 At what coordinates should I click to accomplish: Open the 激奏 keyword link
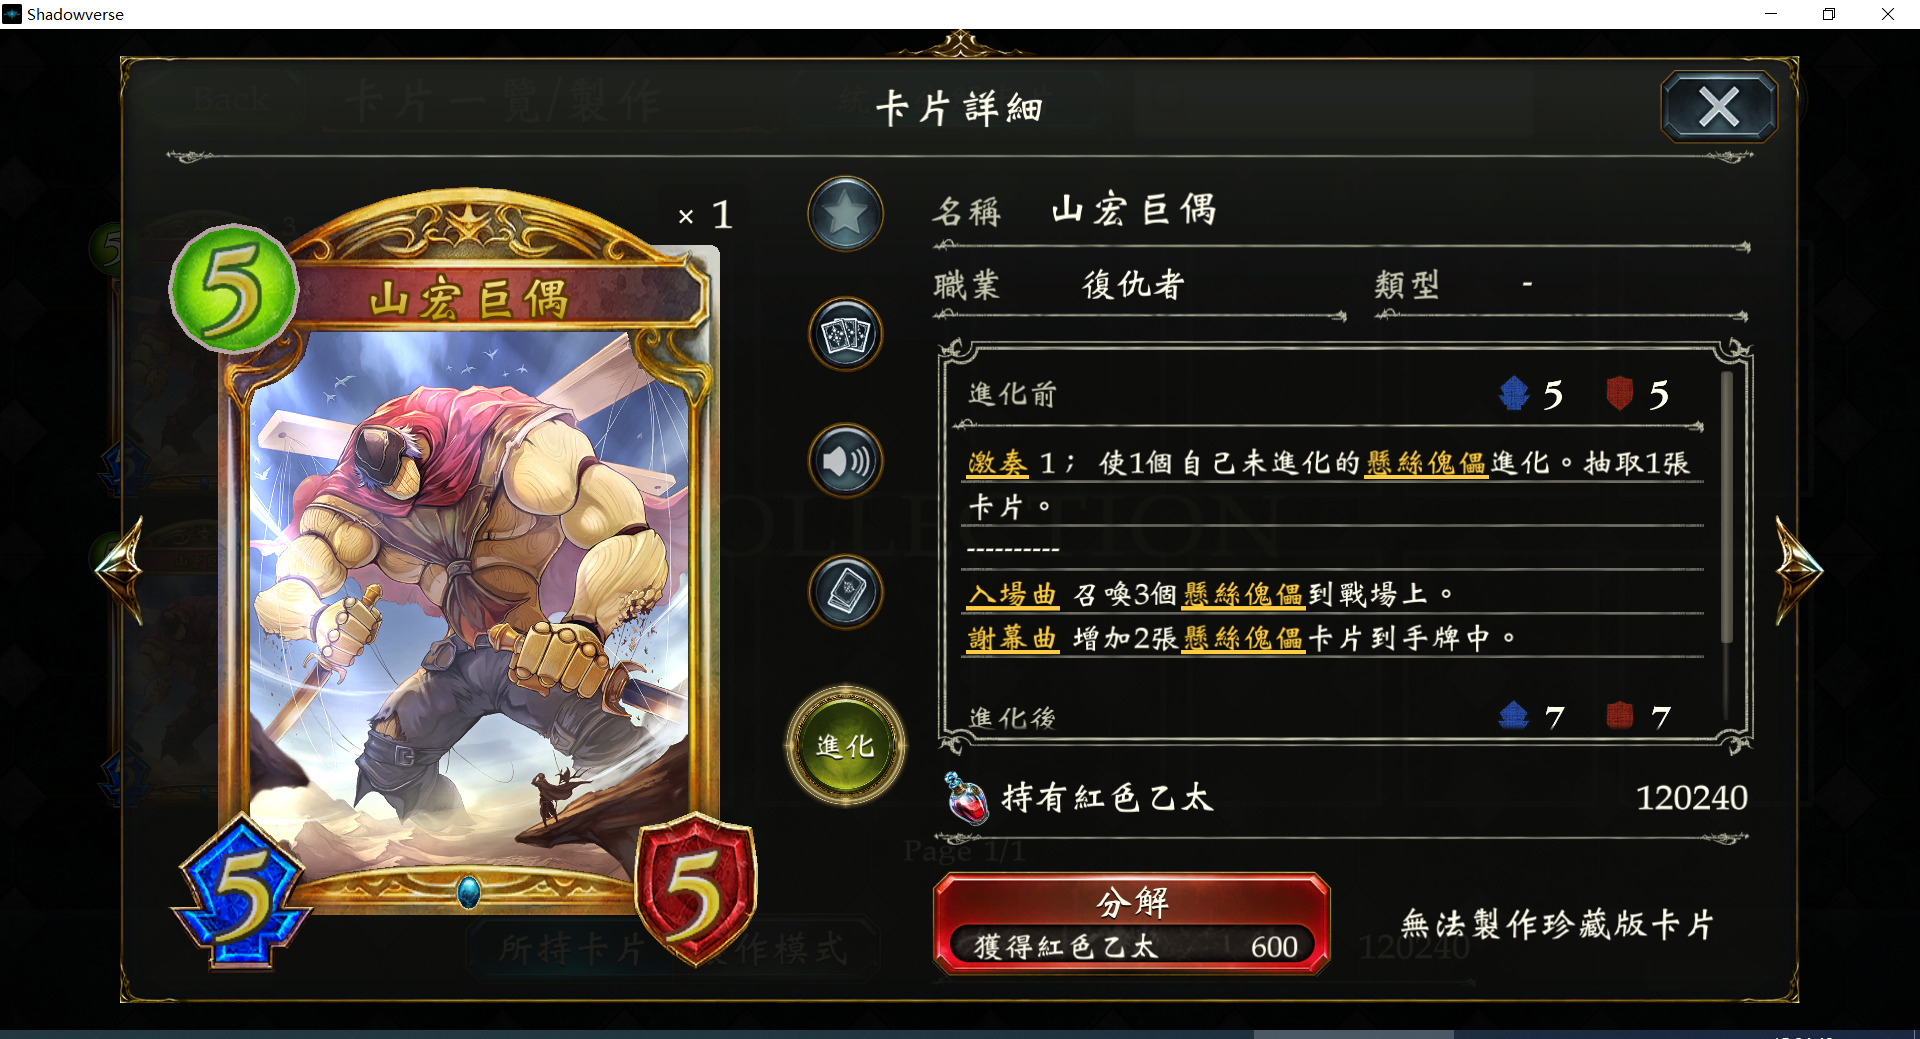point(997,463)
